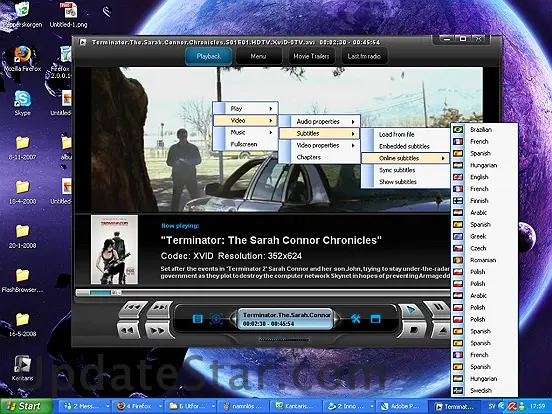Expand the Music submenu
Screen dimensions: 552x414
(x=246, y=132)
